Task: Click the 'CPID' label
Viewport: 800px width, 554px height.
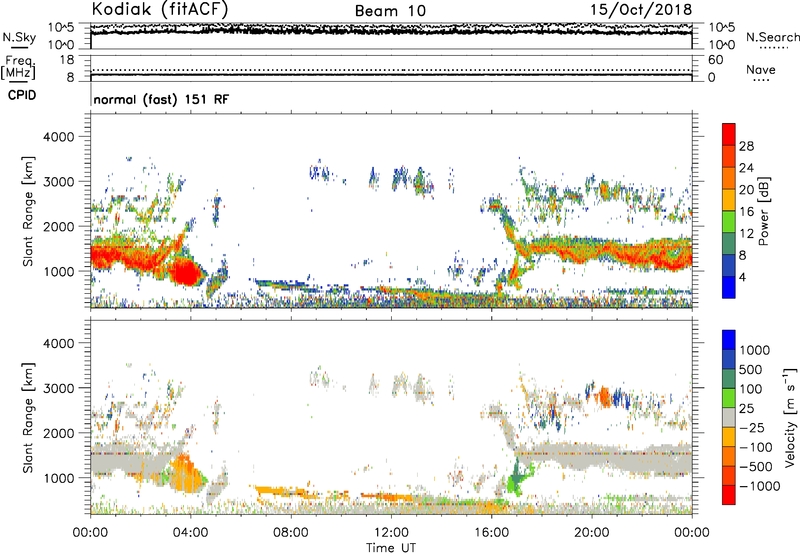Action: point(22,95)
